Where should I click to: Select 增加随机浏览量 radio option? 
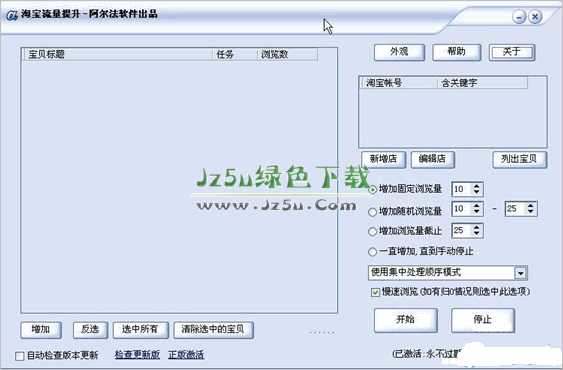(x=372, y=212)
